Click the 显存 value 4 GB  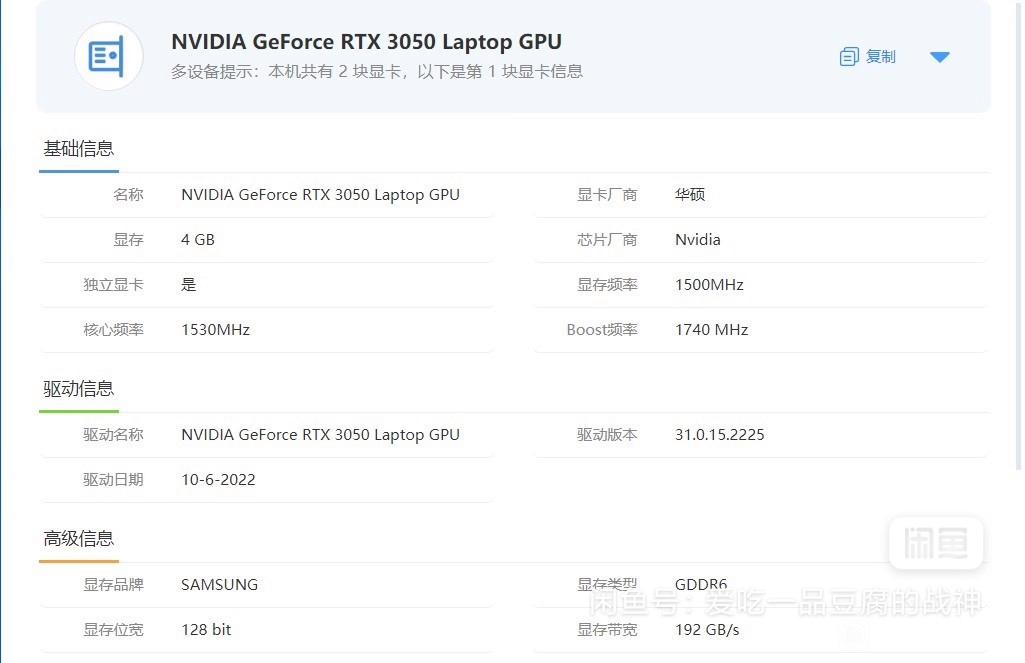point(197,240)
